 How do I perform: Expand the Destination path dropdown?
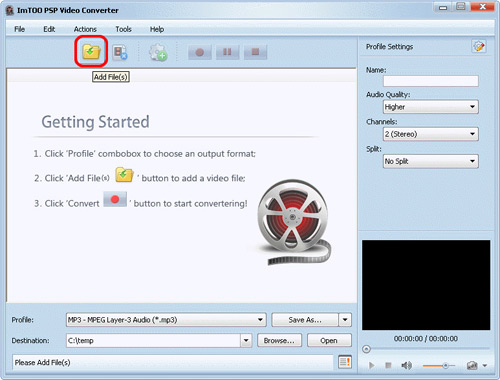pos(246,340)
